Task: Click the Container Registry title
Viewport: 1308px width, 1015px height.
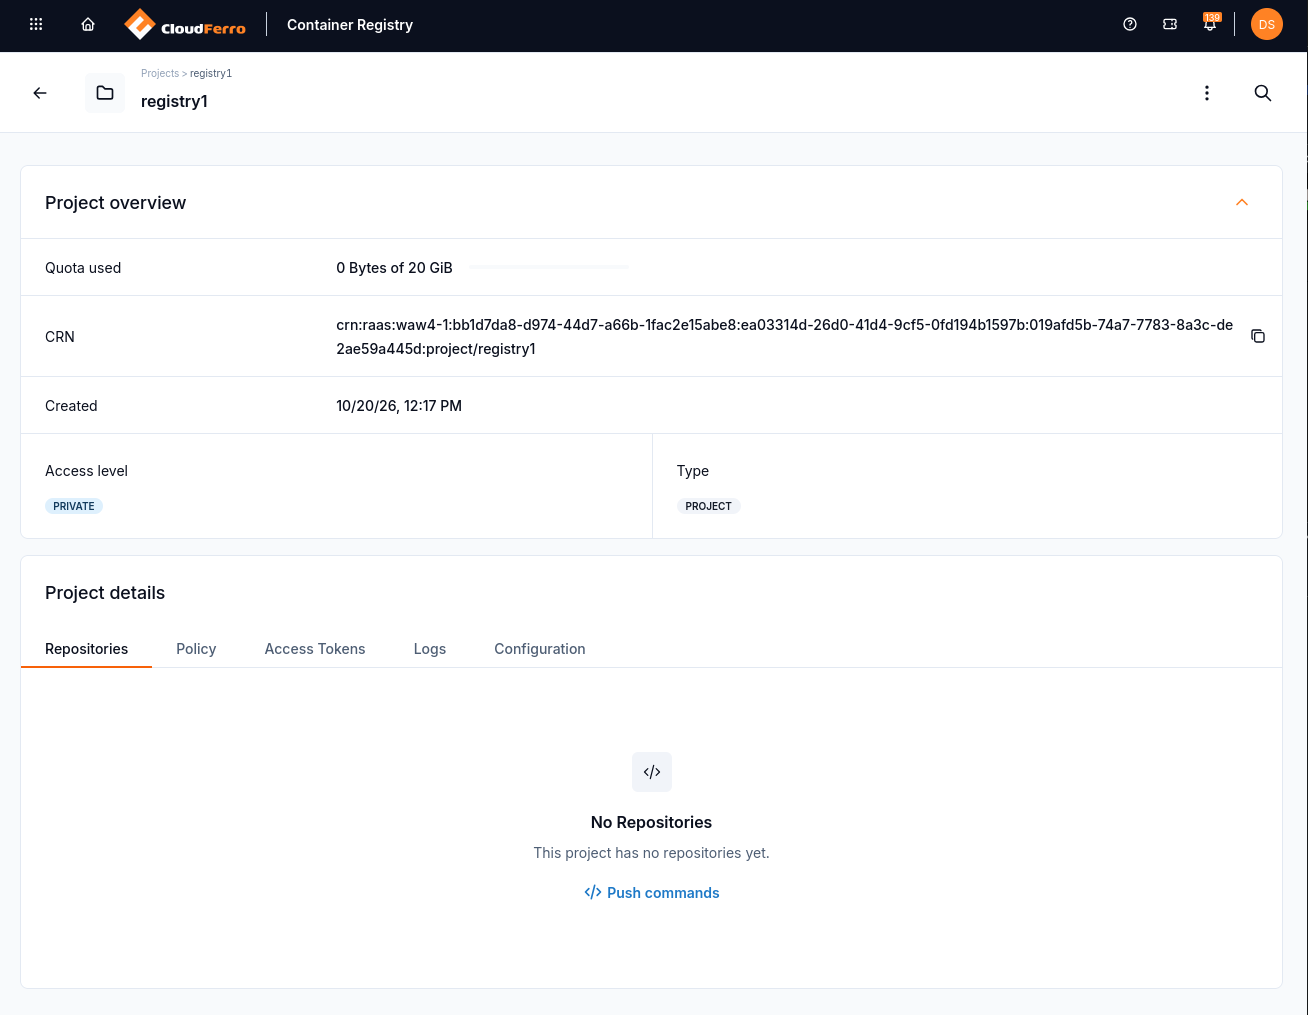Action: 350,25
